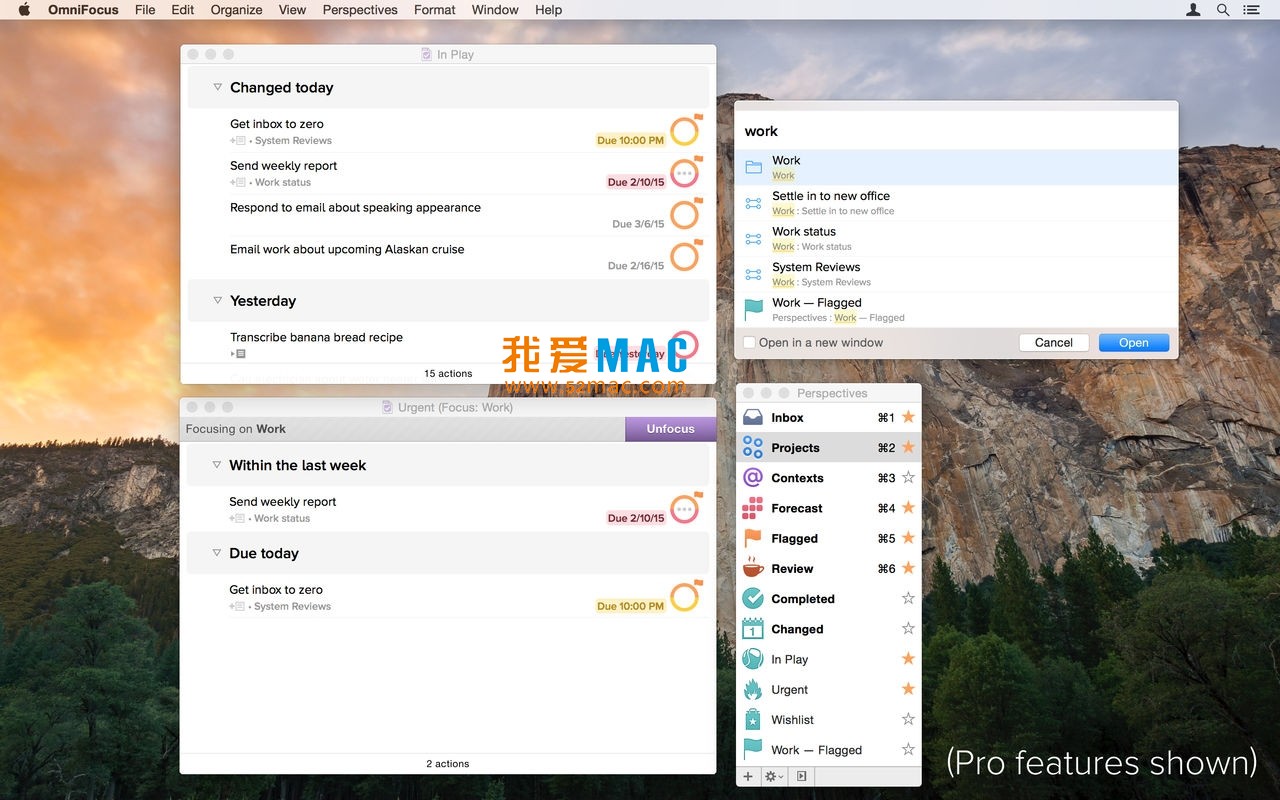Open the Inbox perspective icon
Viewport: 1280px width, 800px height.
pos(753,418)
